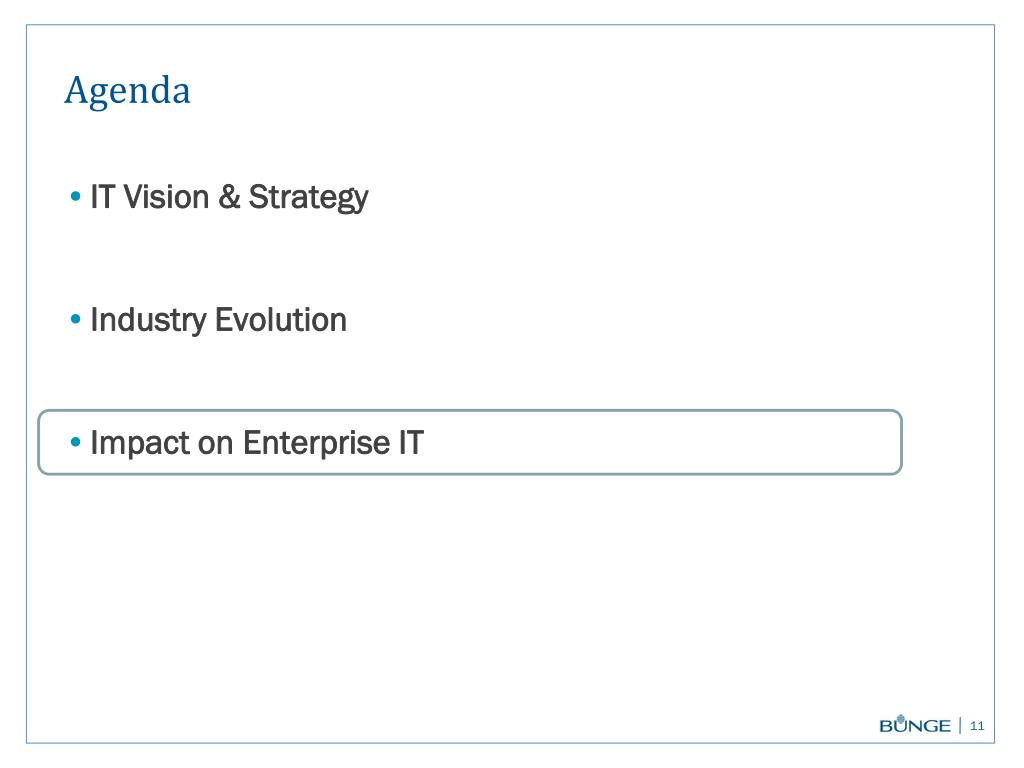This screenshot has height=768, width=1024.
Task: Click the word Impact in the highlighted bullet
Action: tap(140, 443)
